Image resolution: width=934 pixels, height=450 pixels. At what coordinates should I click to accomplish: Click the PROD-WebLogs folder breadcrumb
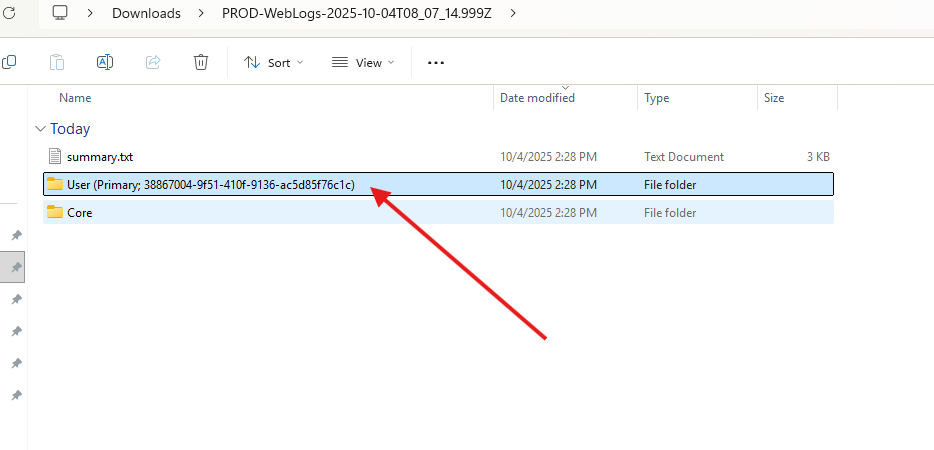click(x=358, y=13)
